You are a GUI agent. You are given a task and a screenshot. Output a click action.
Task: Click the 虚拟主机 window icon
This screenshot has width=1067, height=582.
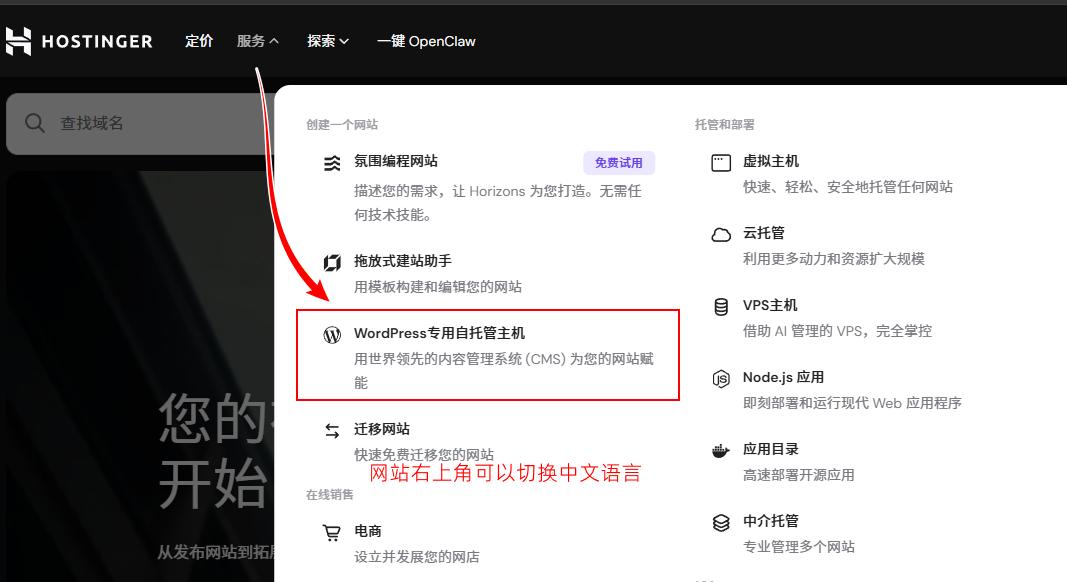coord(721,163)
